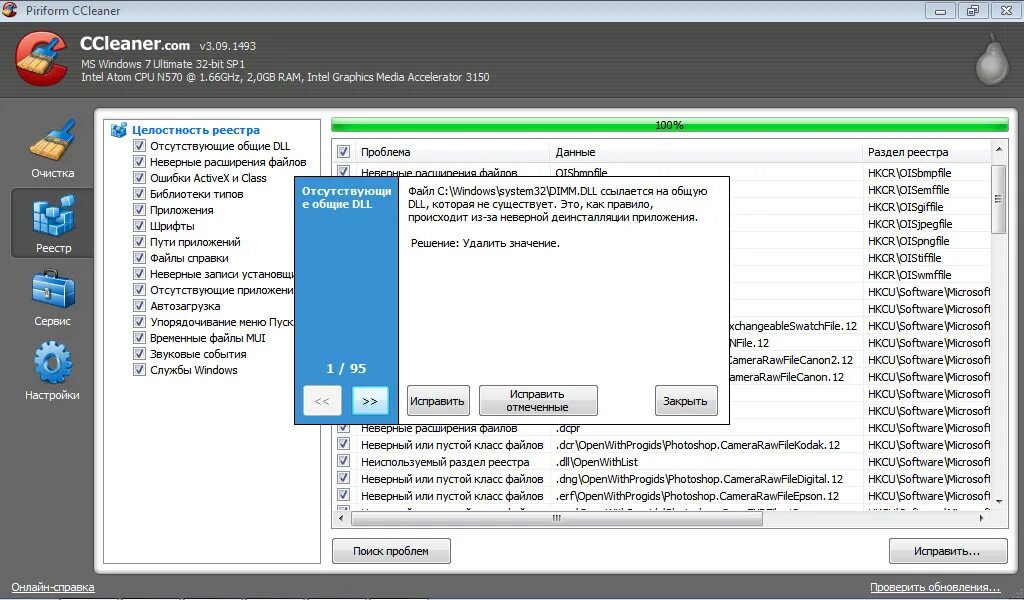Click the Упорядочивание меню Пуск label

point(222,322)
